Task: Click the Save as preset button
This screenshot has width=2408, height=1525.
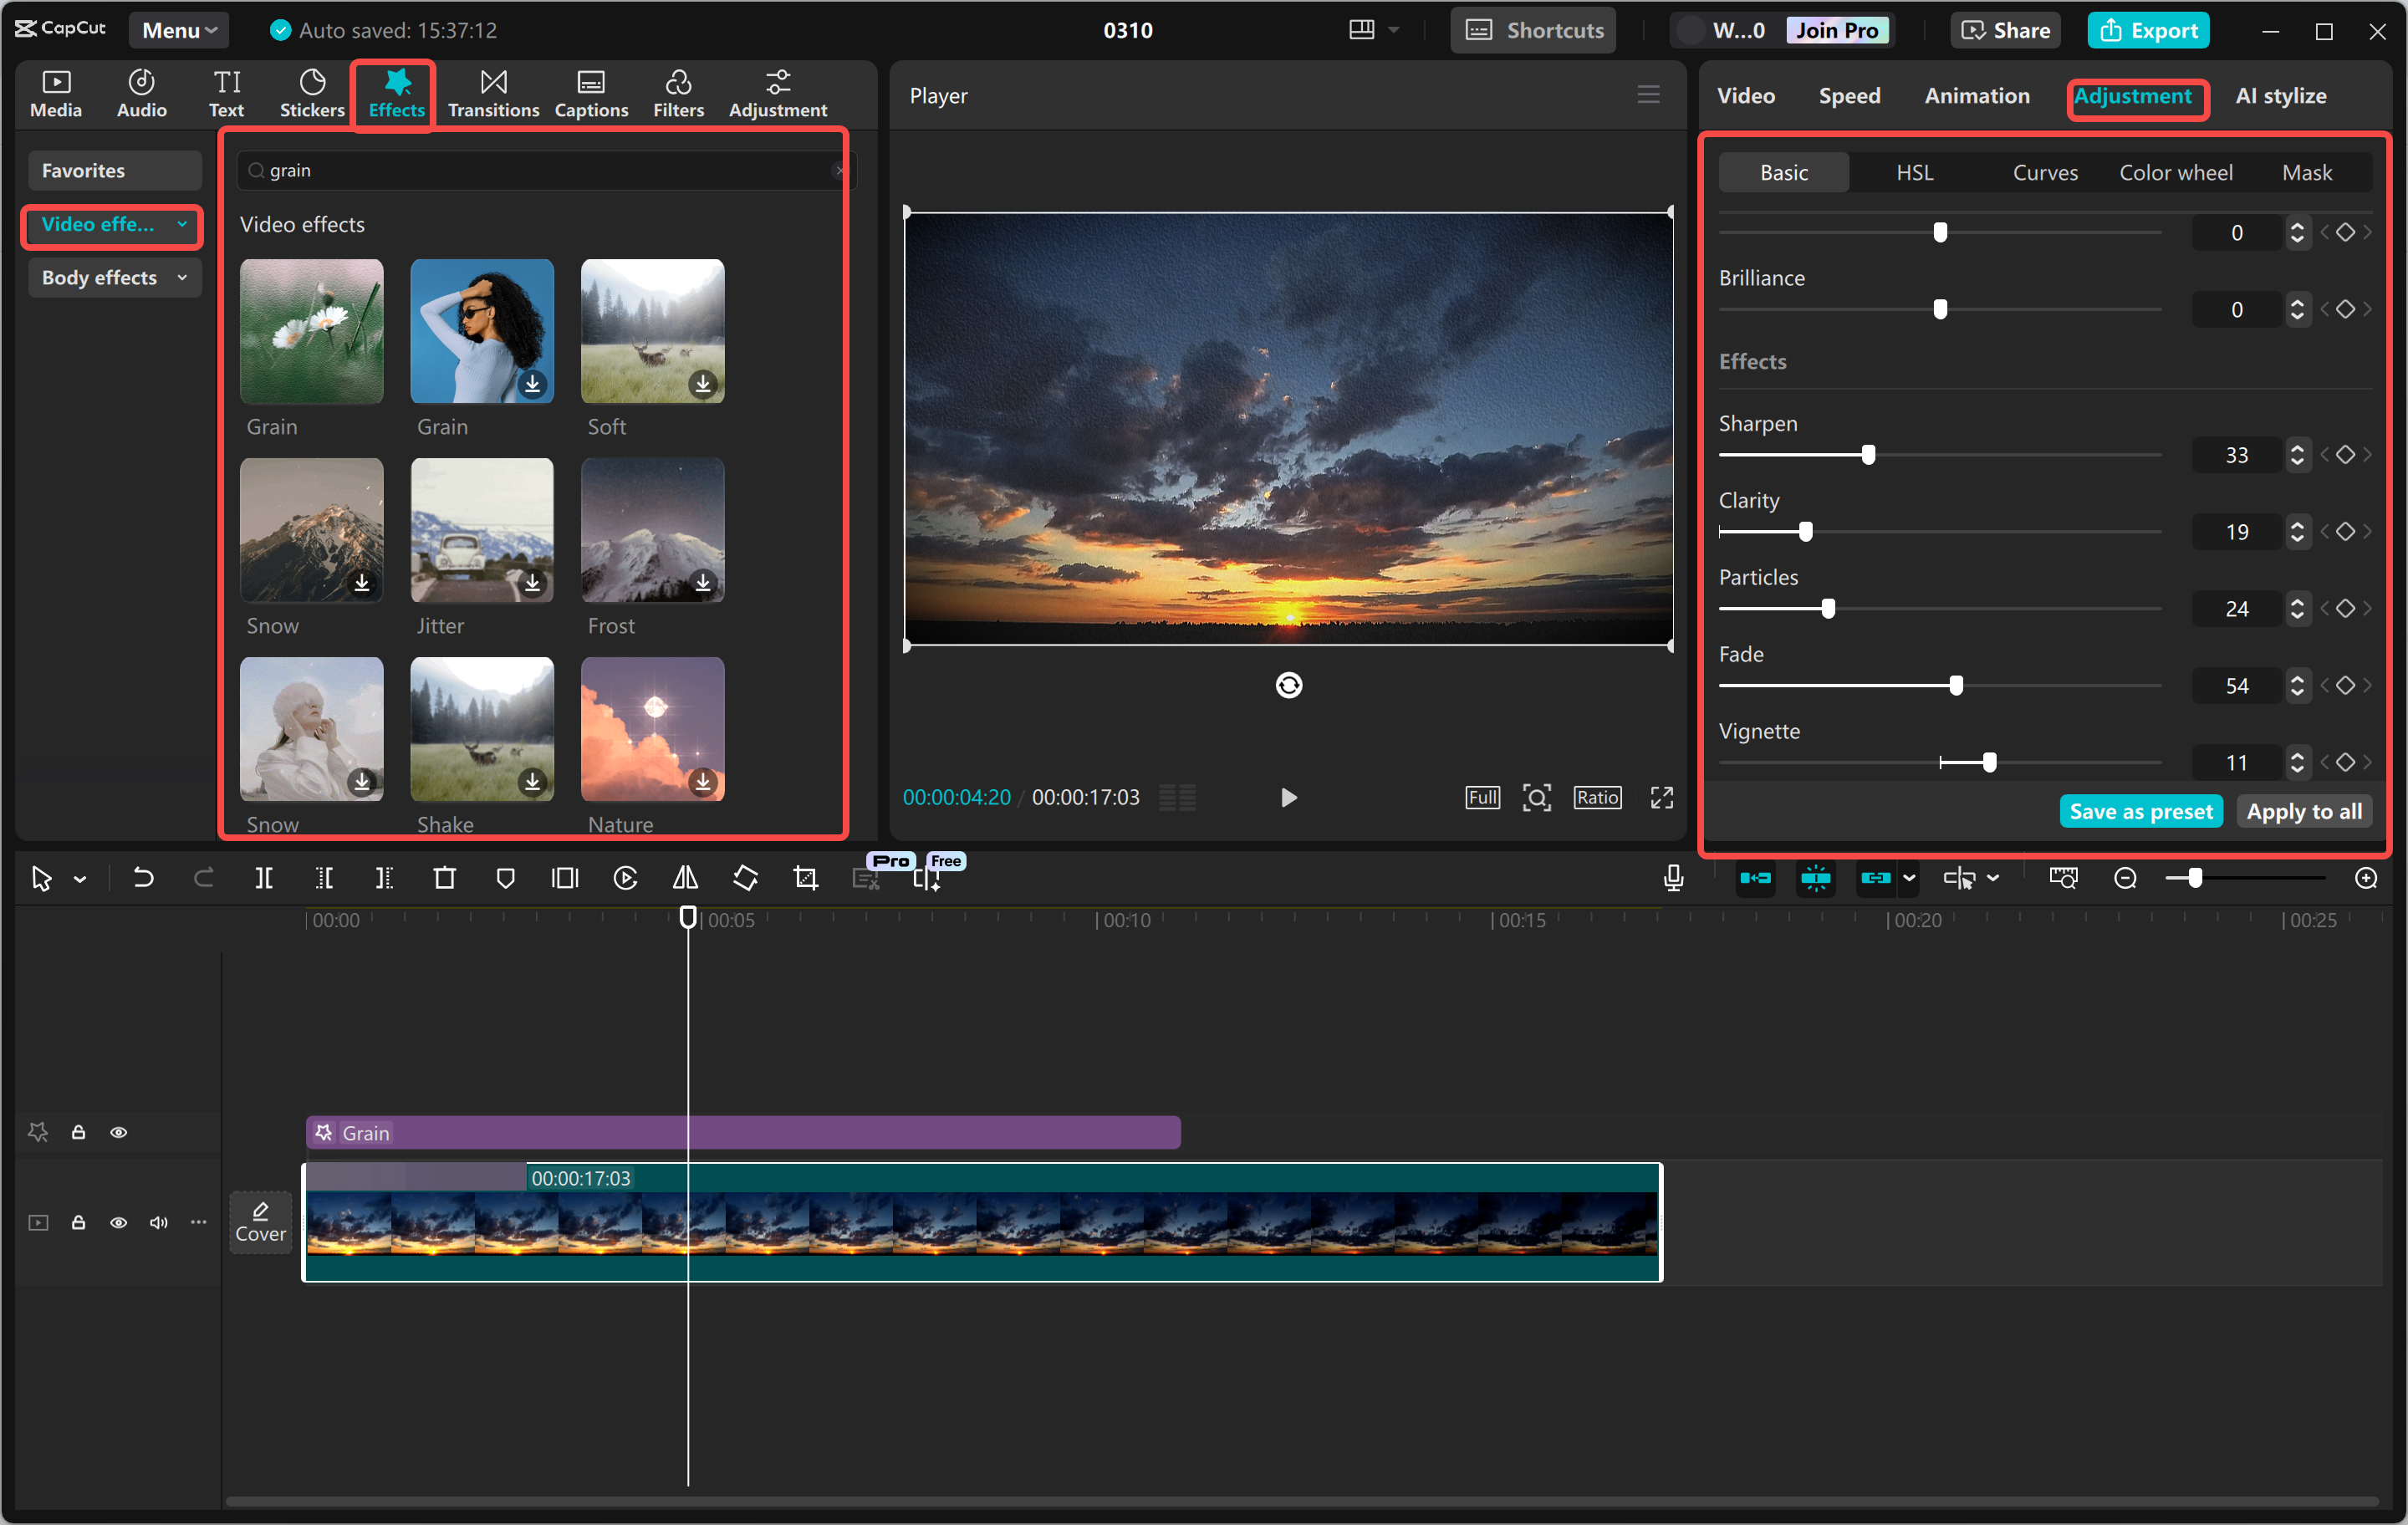Action: coord(2140,811)
